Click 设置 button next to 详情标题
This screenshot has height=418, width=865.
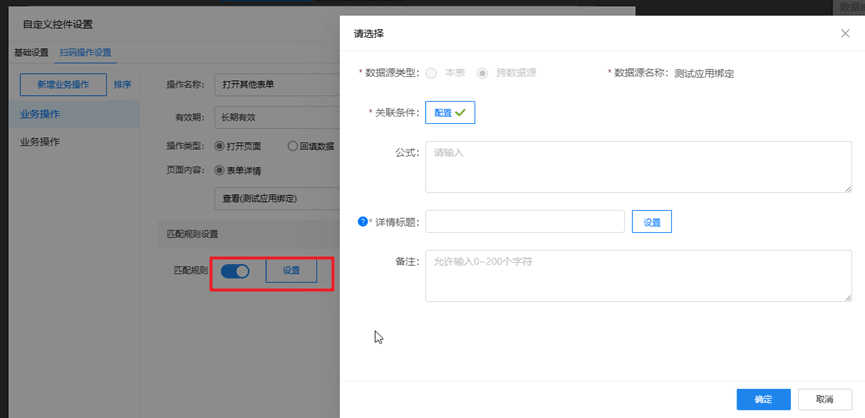coord(652,222)
